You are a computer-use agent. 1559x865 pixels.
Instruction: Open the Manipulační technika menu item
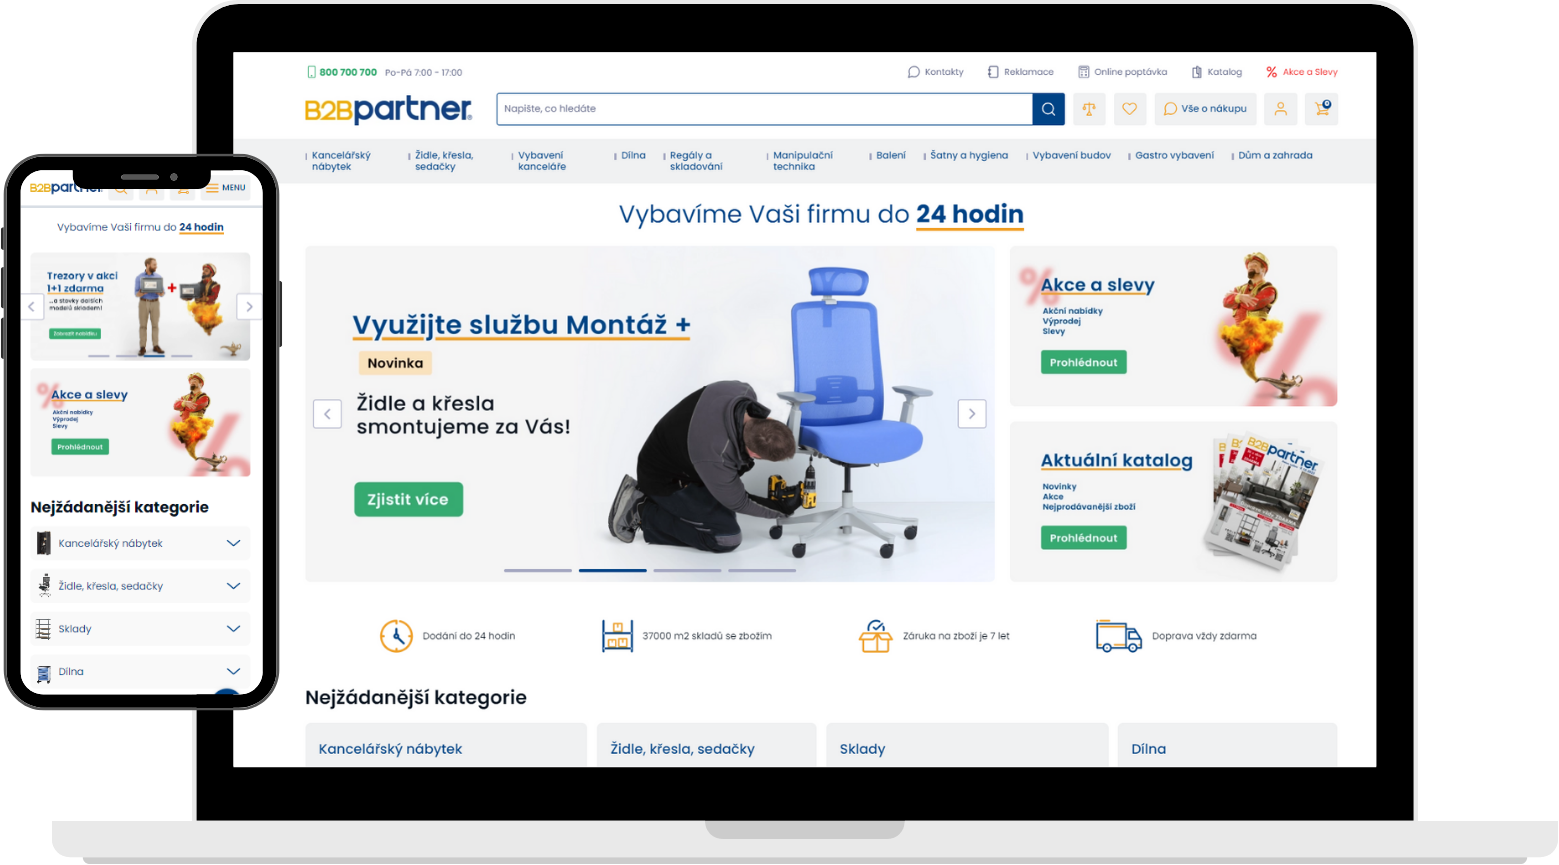(802, 161)
